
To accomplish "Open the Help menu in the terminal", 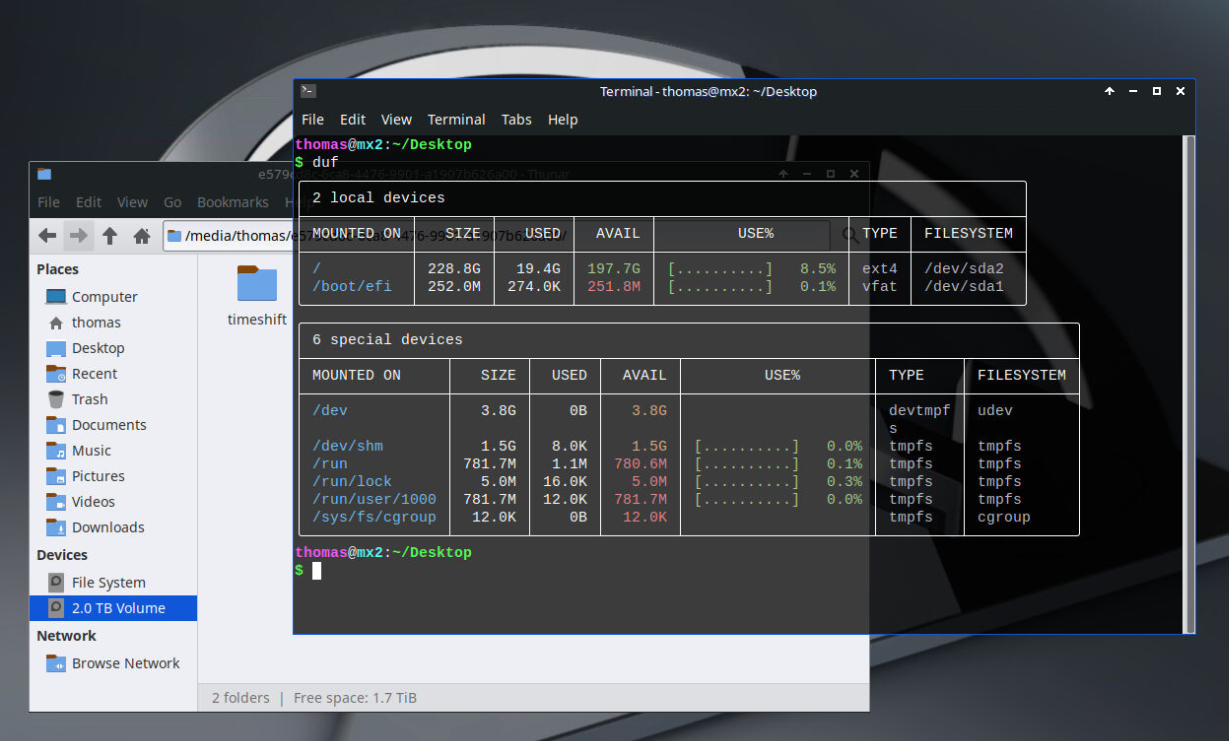I will point(562,119).
